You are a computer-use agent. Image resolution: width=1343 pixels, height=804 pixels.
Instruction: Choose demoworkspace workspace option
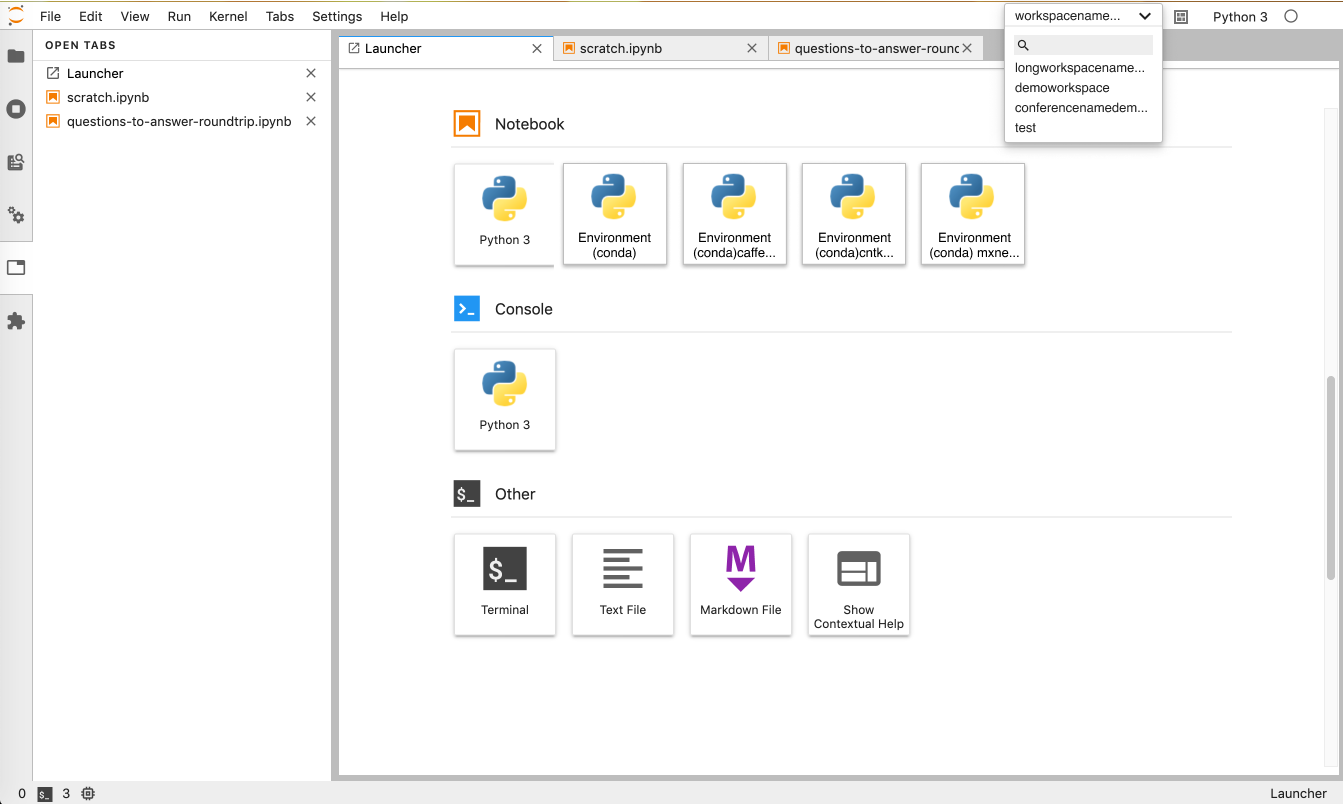1062,88
